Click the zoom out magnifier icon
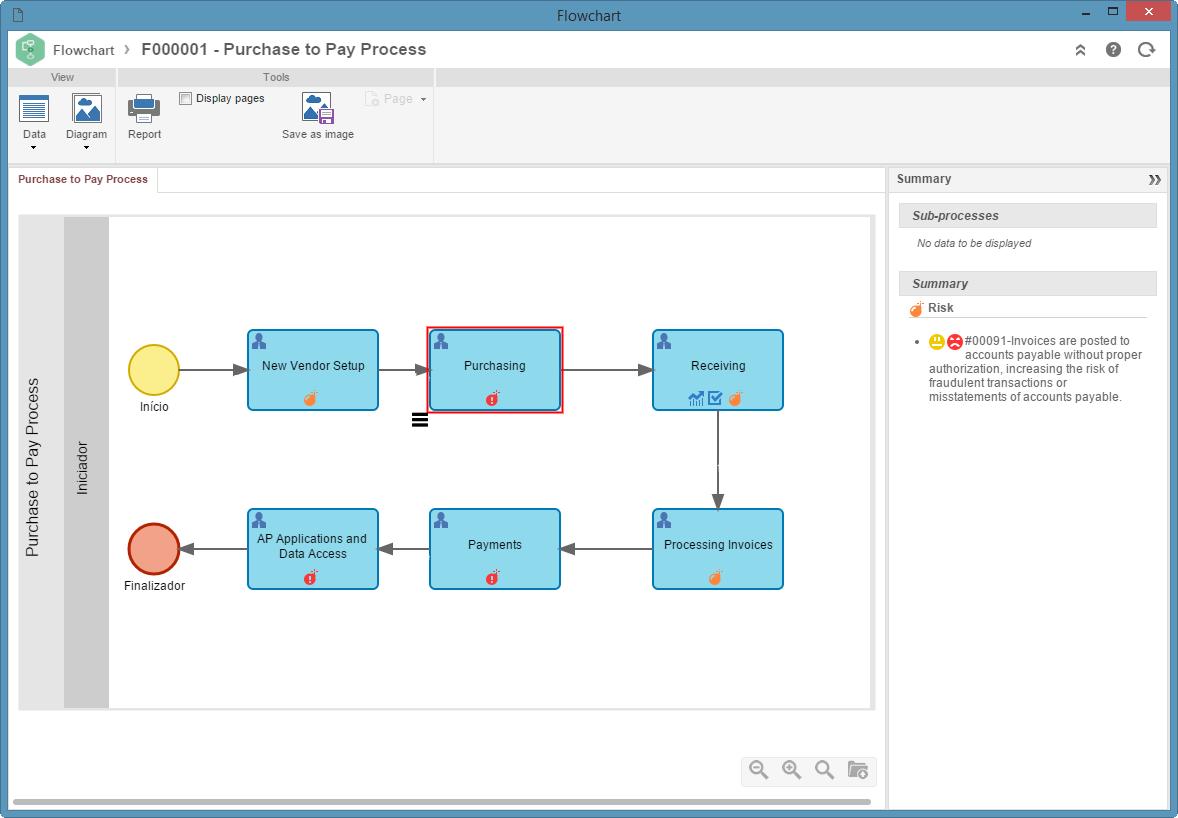 point(759,770)
